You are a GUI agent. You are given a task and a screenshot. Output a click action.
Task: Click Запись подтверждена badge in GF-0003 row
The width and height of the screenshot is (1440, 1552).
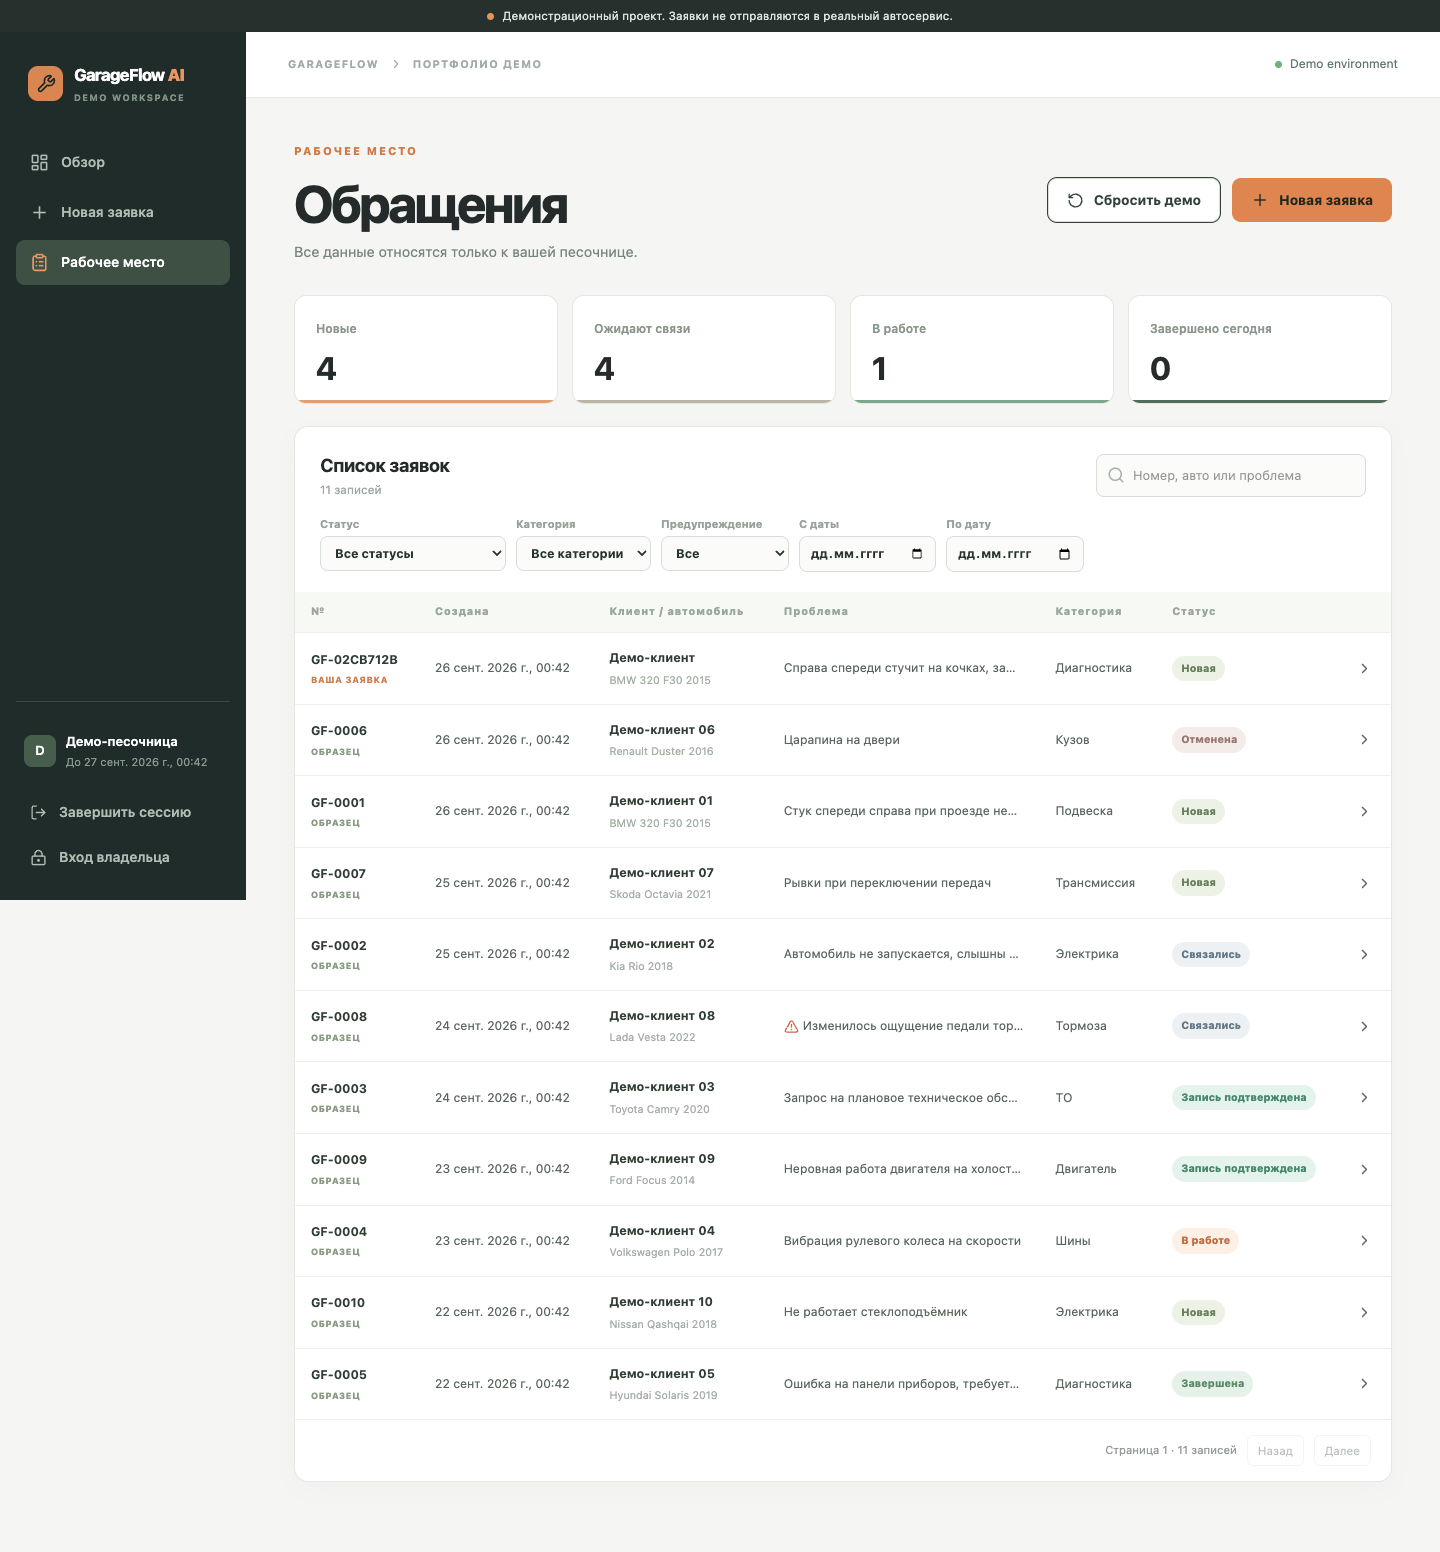(x=1243, y=1097)
